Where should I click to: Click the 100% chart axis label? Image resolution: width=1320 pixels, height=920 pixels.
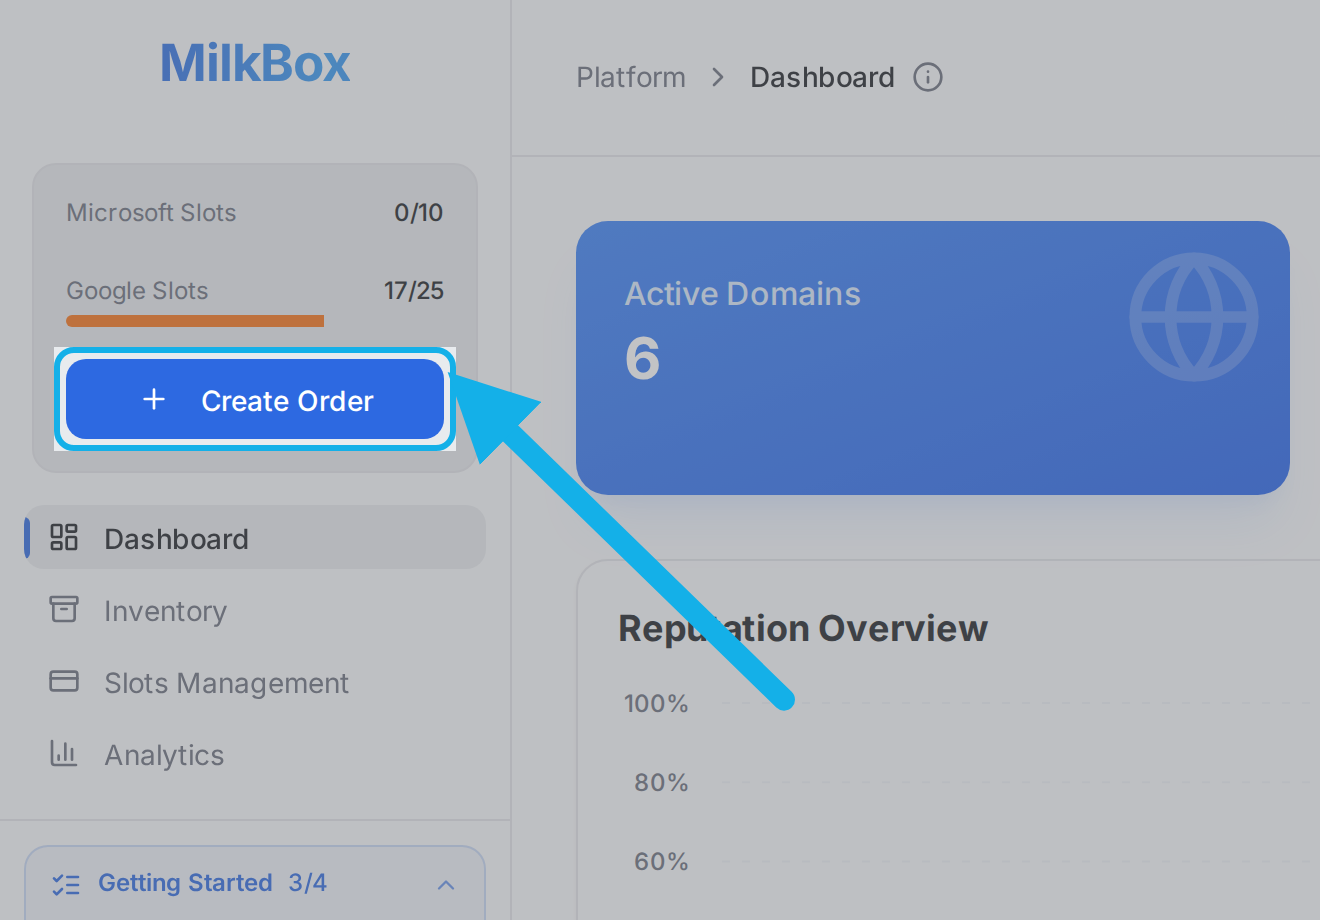pos(656,703)
